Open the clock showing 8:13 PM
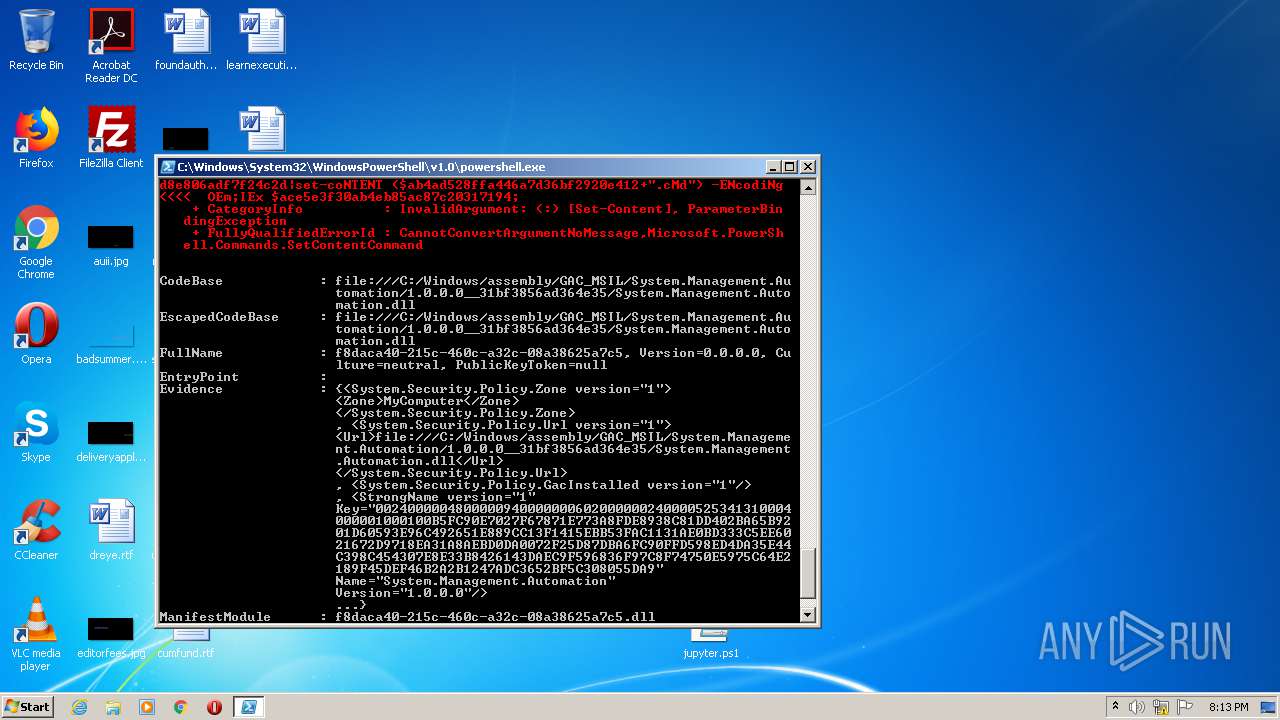 pos(1228,707)
